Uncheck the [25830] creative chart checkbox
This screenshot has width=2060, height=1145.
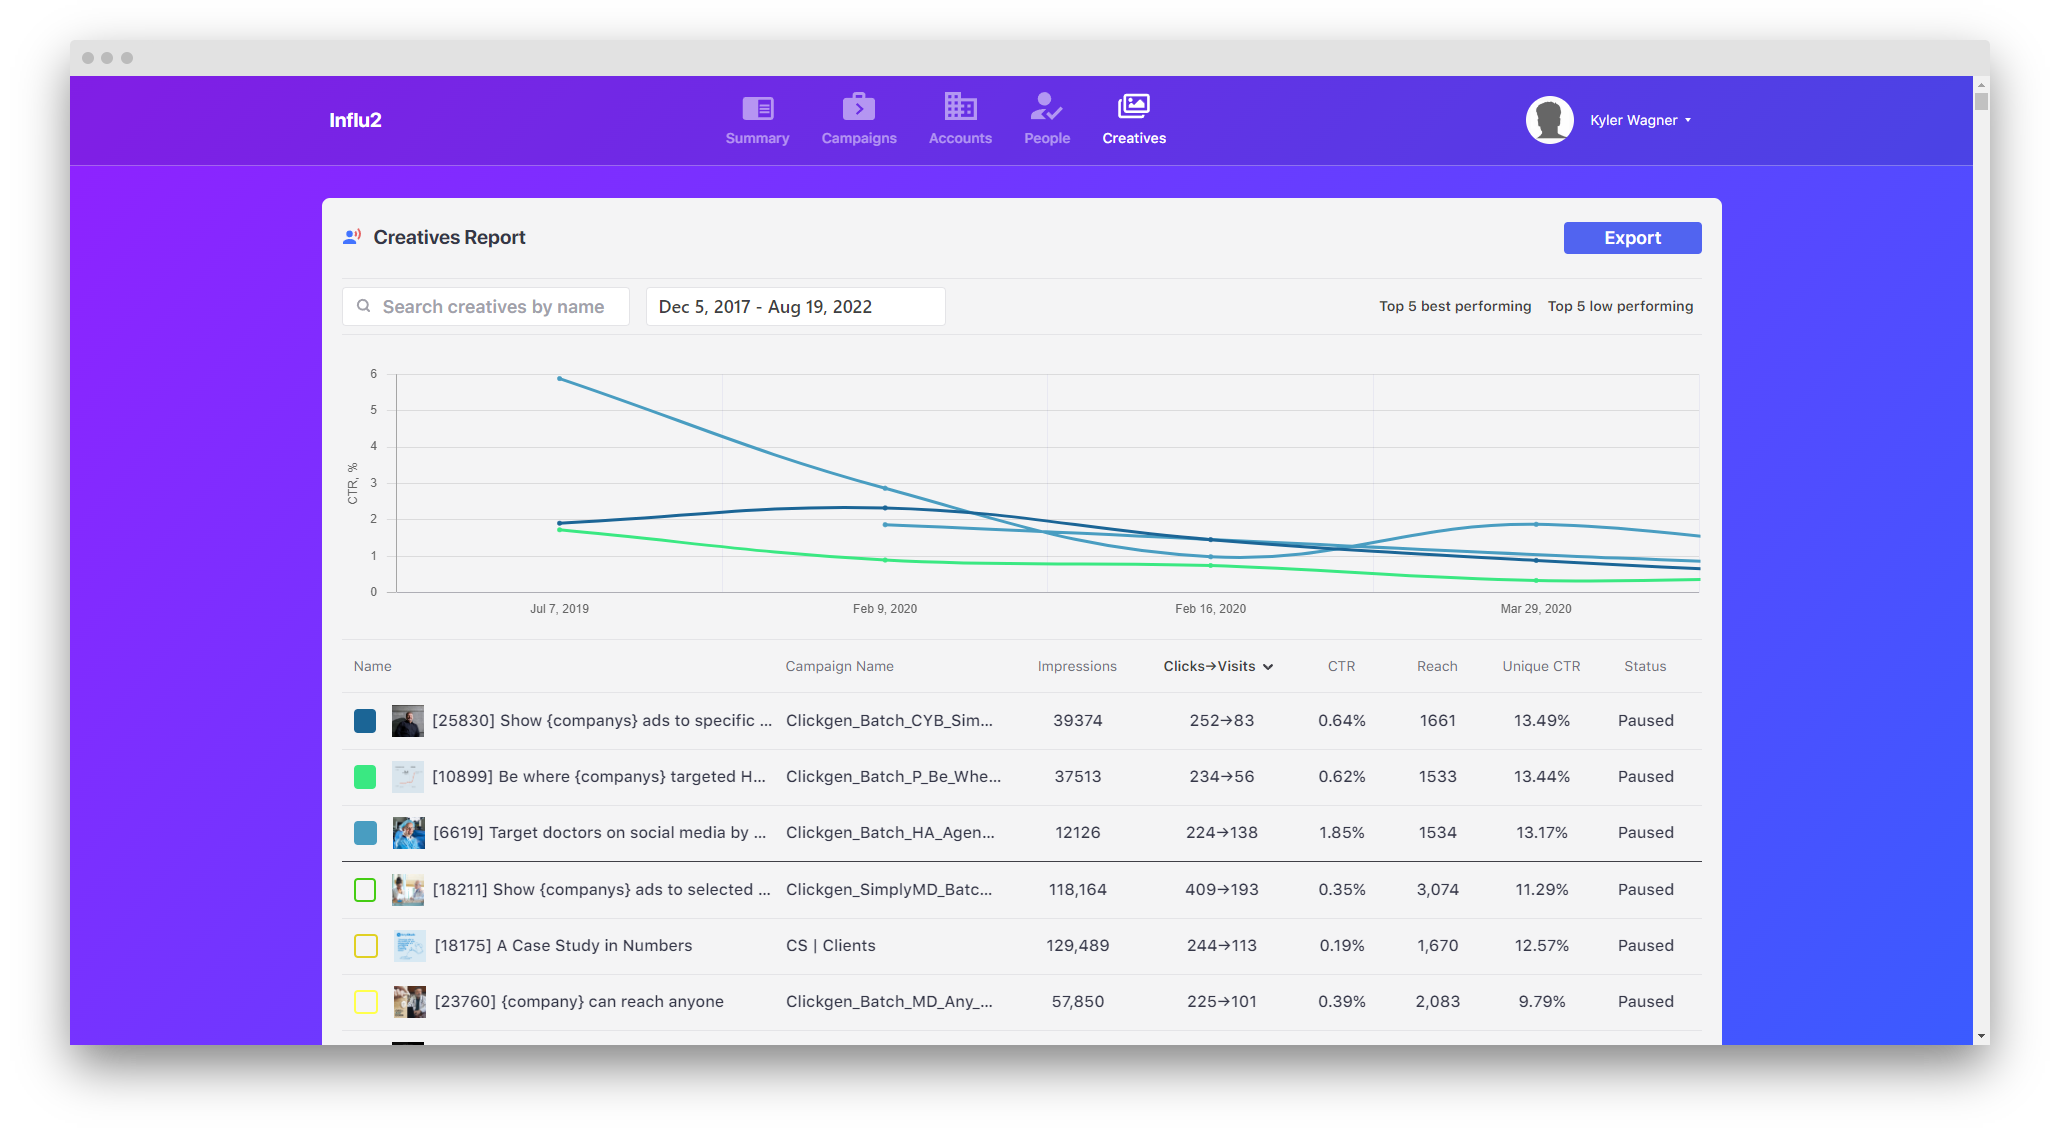coord(365,721)
